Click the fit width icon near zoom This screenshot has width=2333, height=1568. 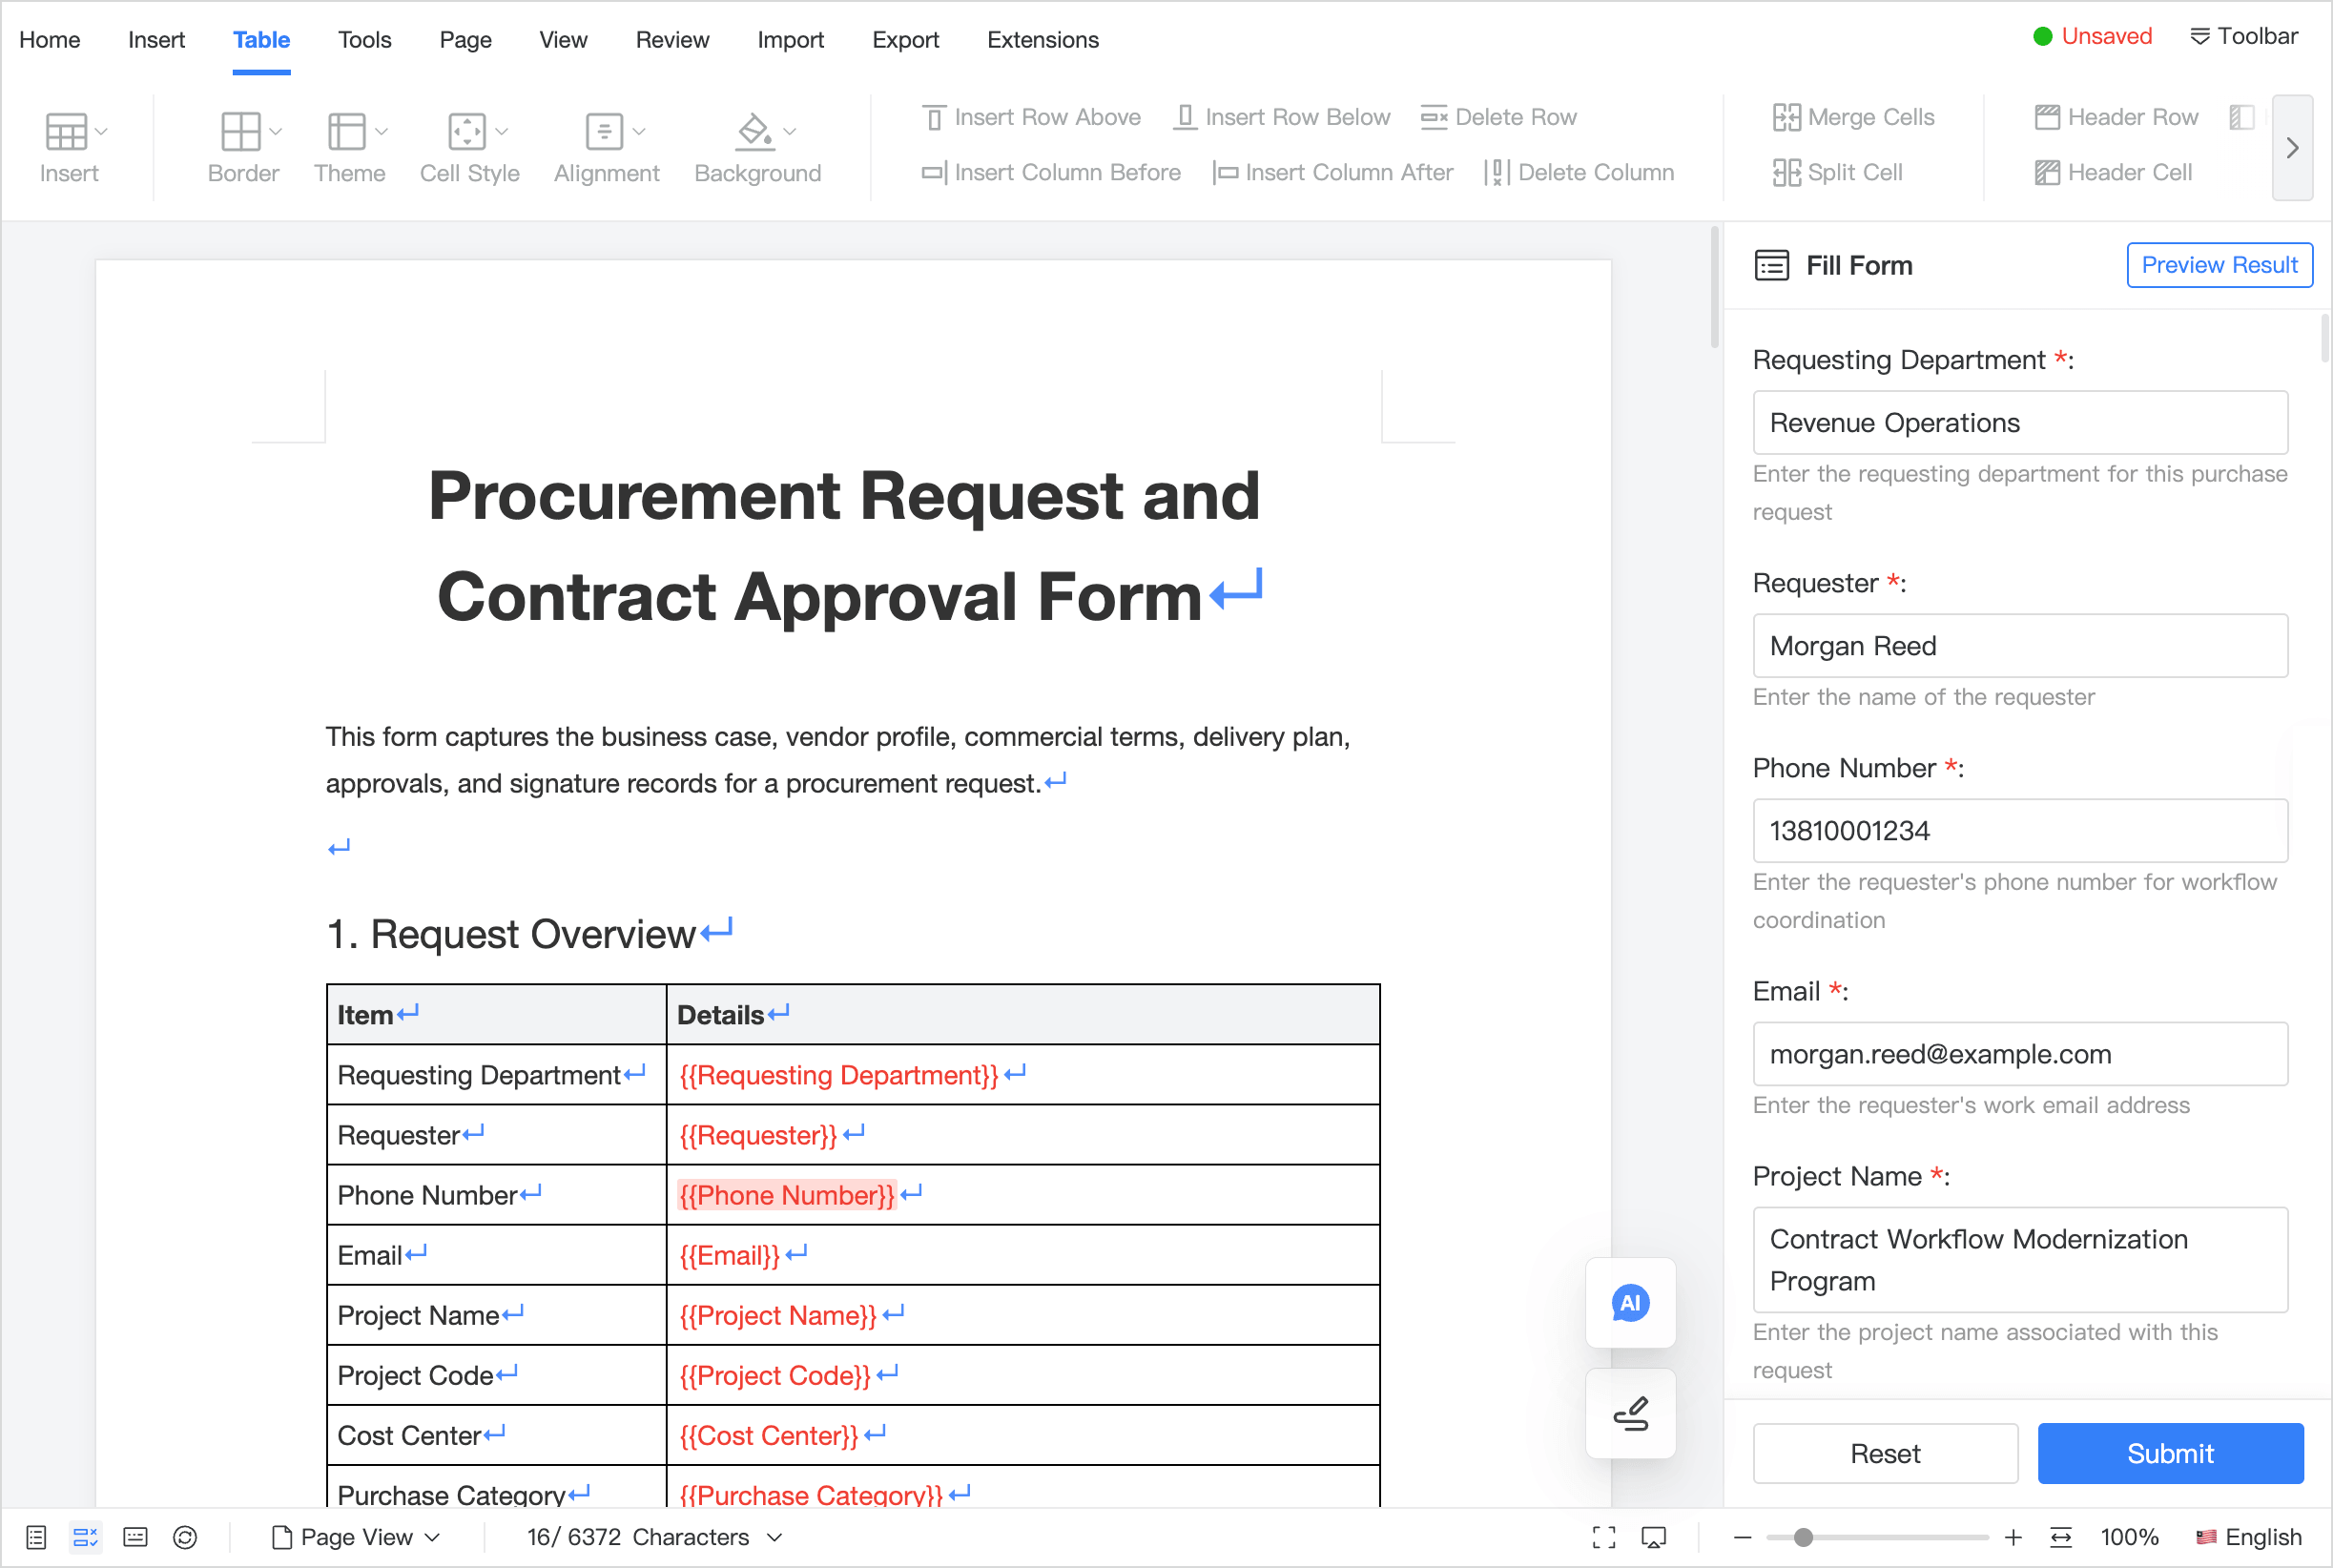(2061, 1537)
